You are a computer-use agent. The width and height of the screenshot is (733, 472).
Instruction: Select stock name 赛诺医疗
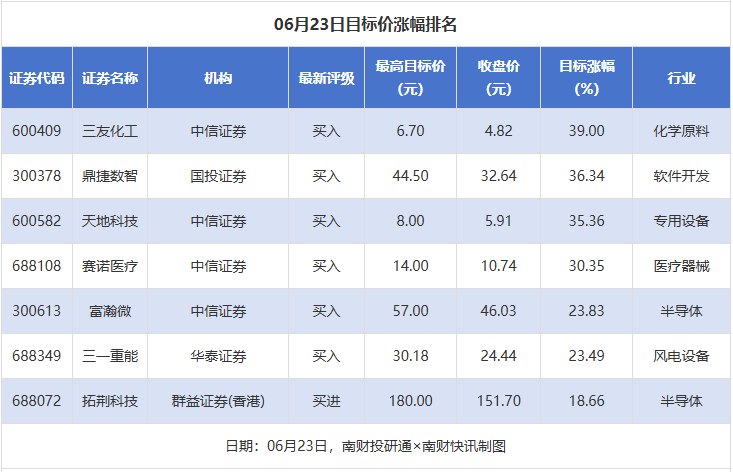110,266
